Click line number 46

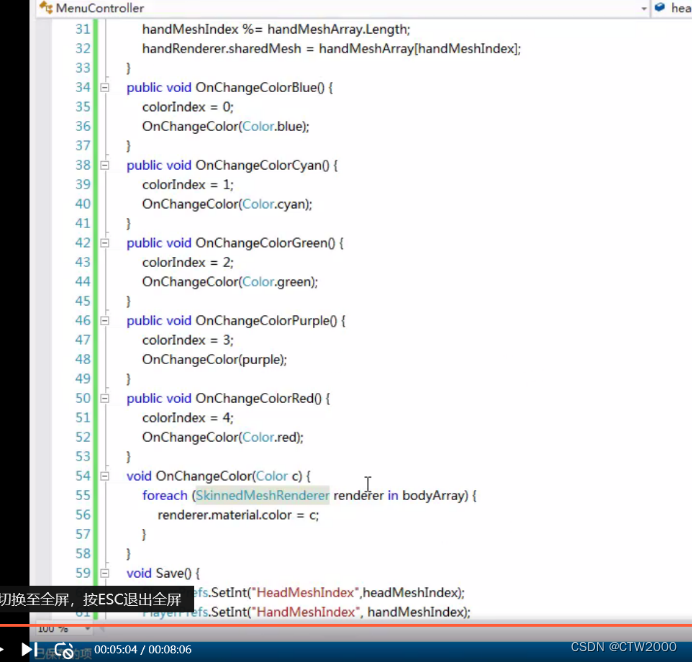[x=83, y=320]
